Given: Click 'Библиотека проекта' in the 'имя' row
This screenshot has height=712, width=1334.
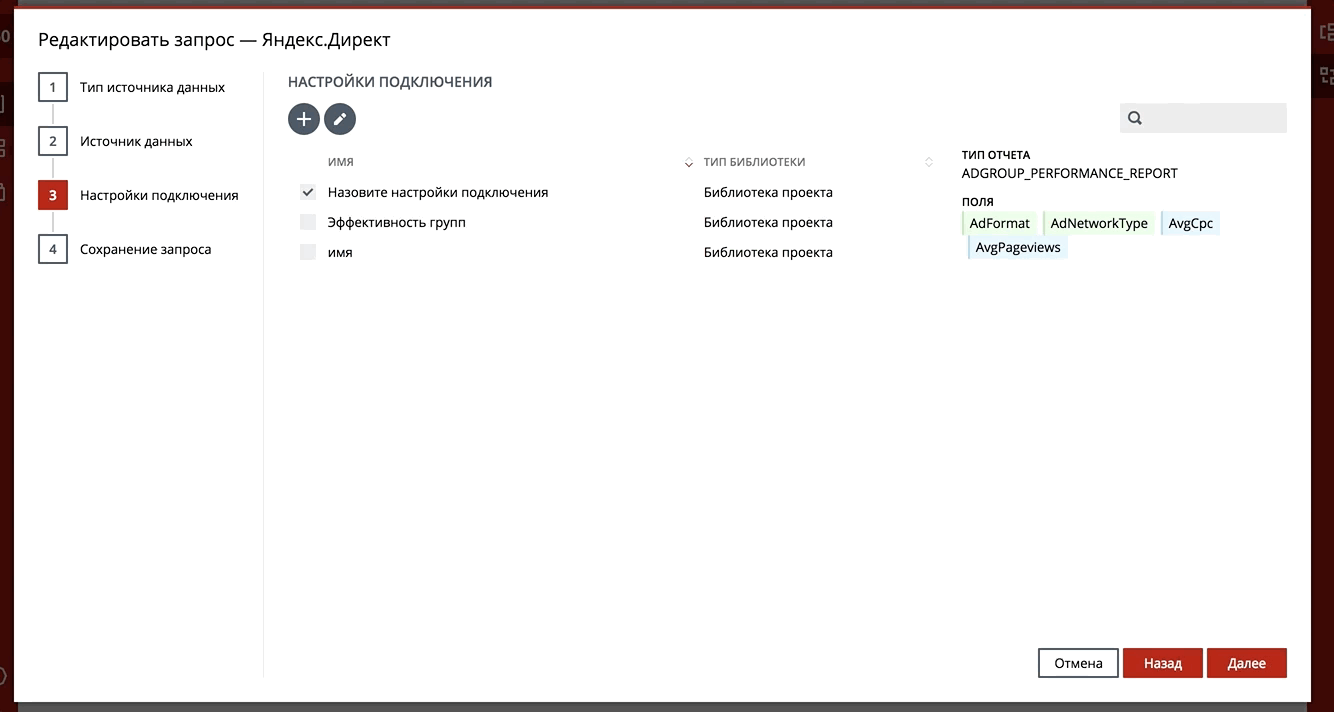Looking at the screenshot, I should [768, 252].
